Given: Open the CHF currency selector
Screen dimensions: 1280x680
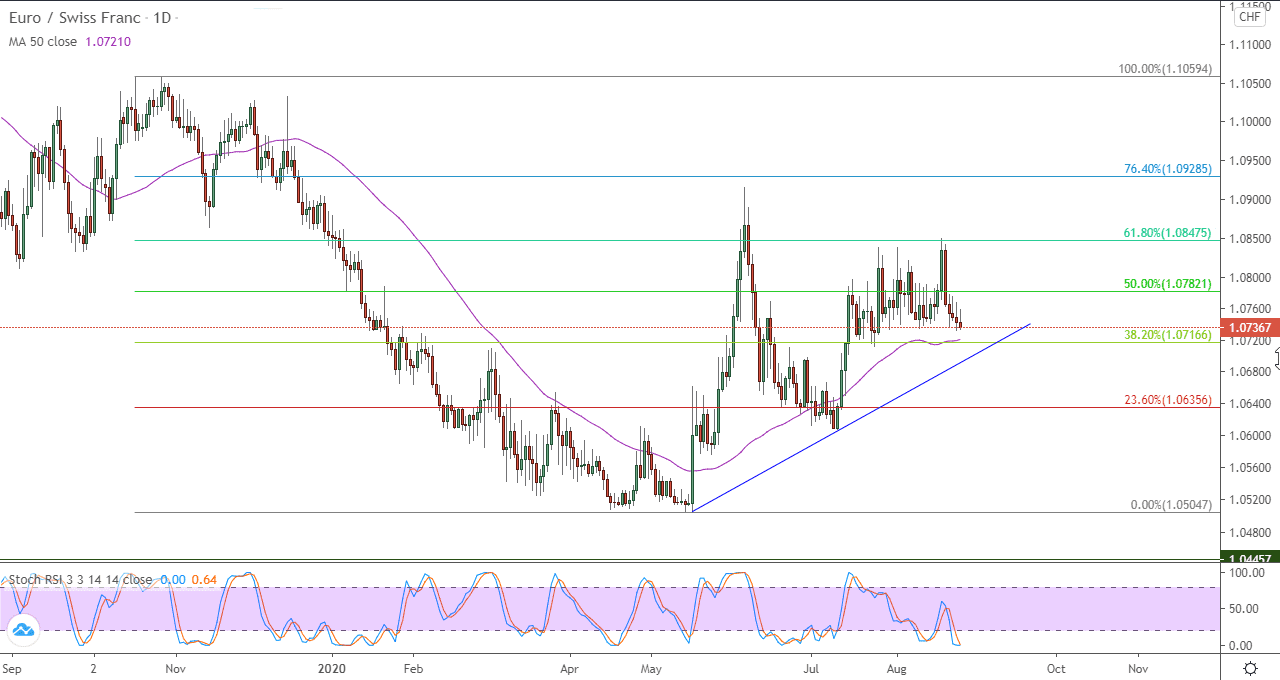Looking at the screenshot, I should (x=1250, y=16).
